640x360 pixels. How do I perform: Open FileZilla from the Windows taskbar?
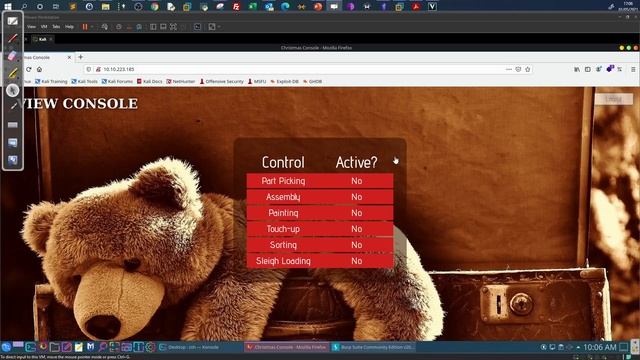(236, 7)
